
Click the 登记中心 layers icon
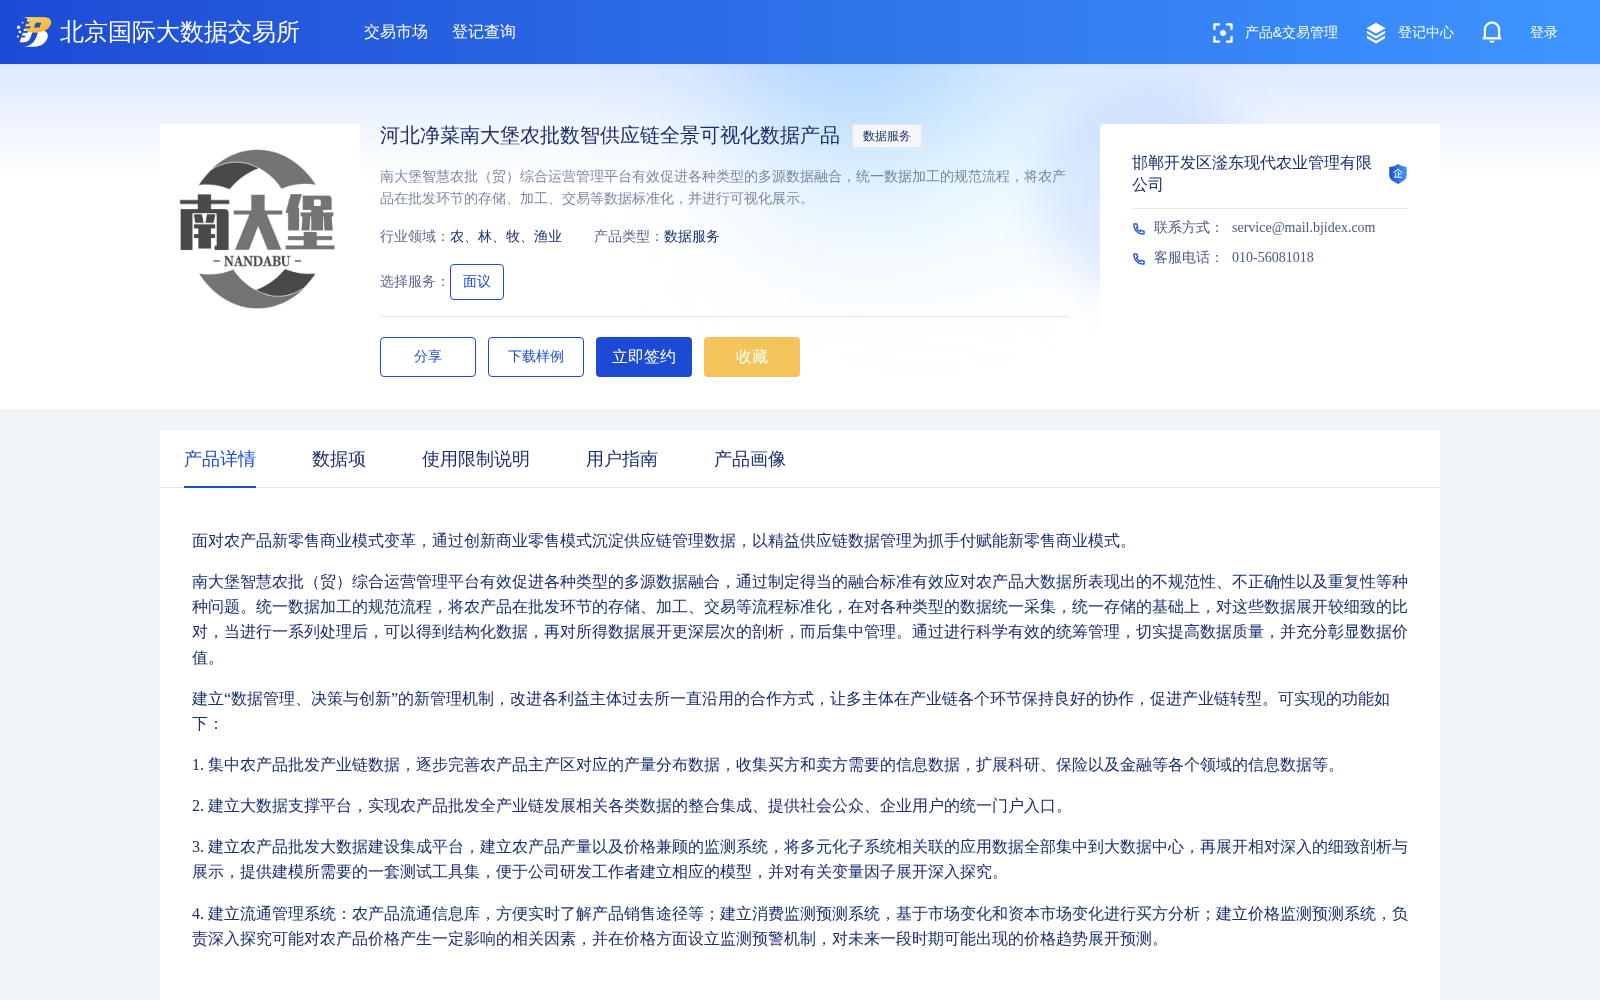pos(1376,33)
